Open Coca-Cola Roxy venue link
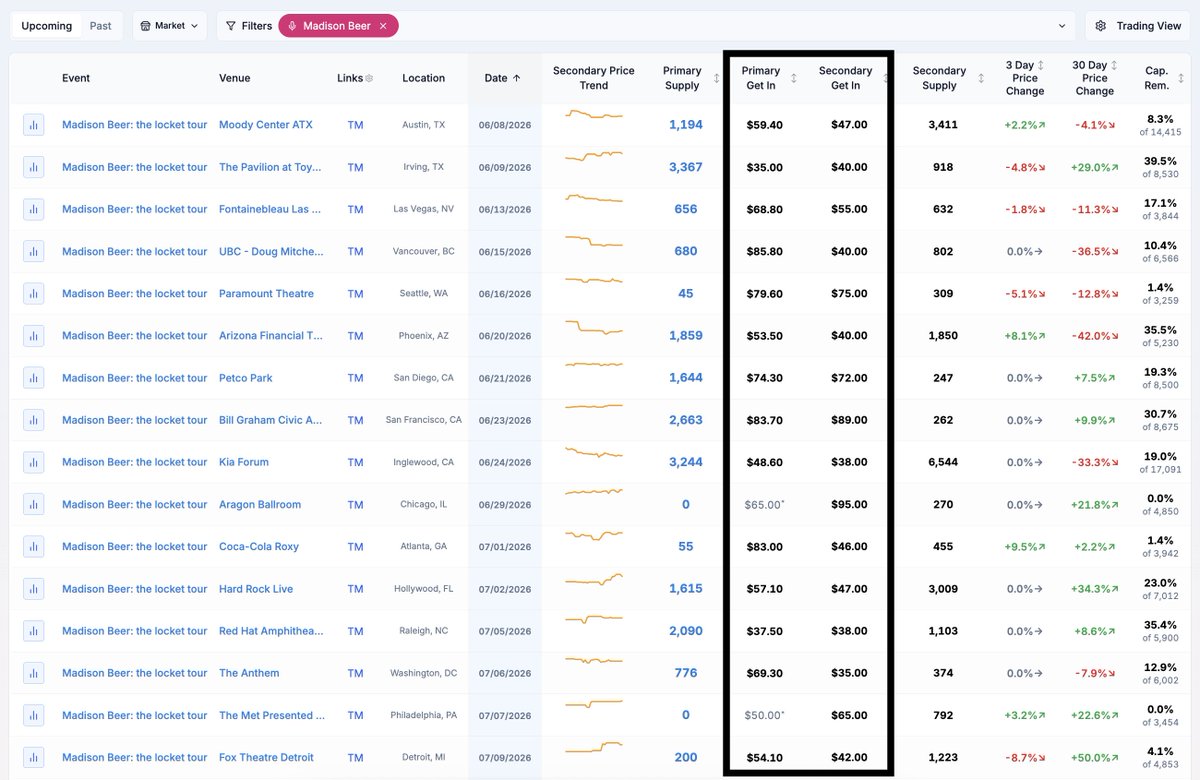Viewport: 1200px width, 780px height. point(259,546)
